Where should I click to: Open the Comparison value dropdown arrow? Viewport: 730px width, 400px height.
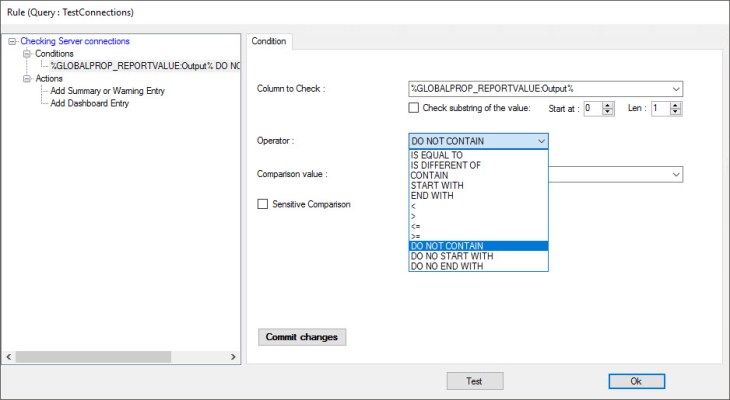click(676, 174)
